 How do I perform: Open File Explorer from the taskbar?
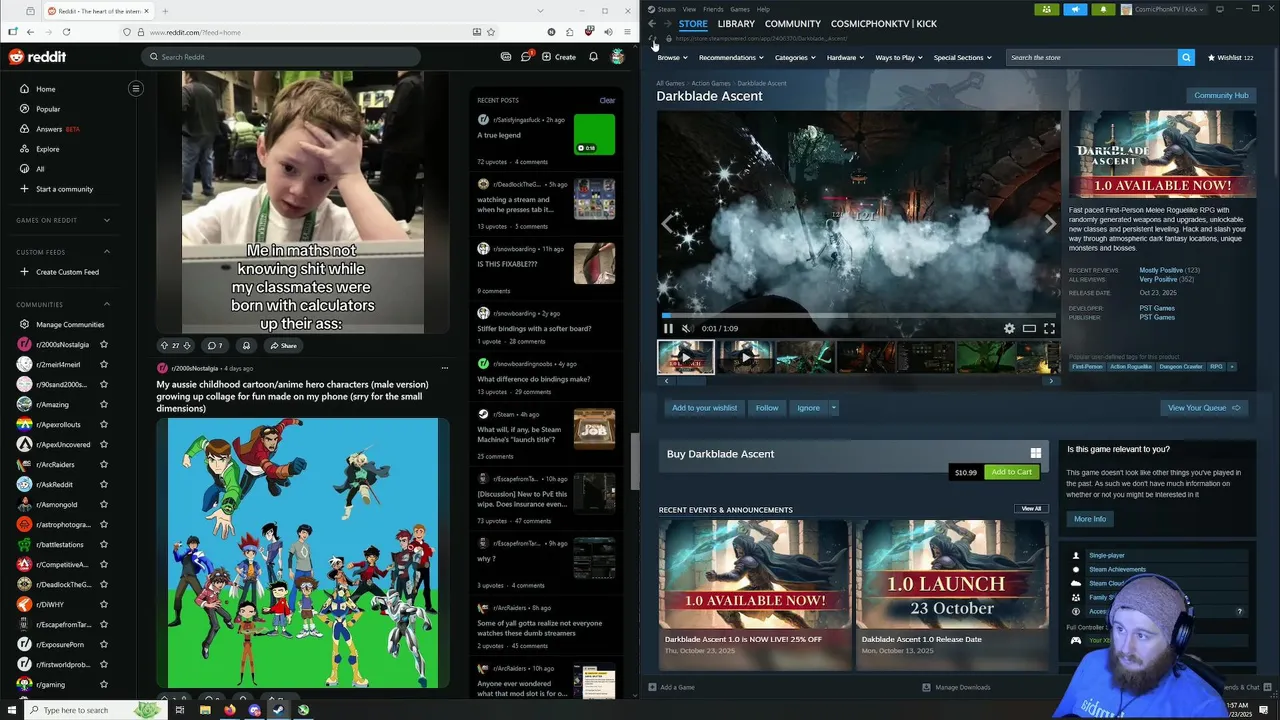click(x=204, y=710)
